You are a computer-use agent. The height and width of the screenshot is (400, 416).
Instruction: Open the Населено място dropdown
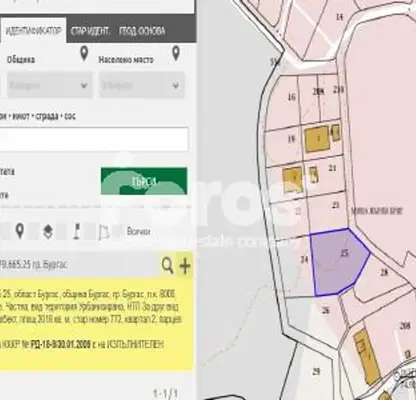(x=142, y=86)
